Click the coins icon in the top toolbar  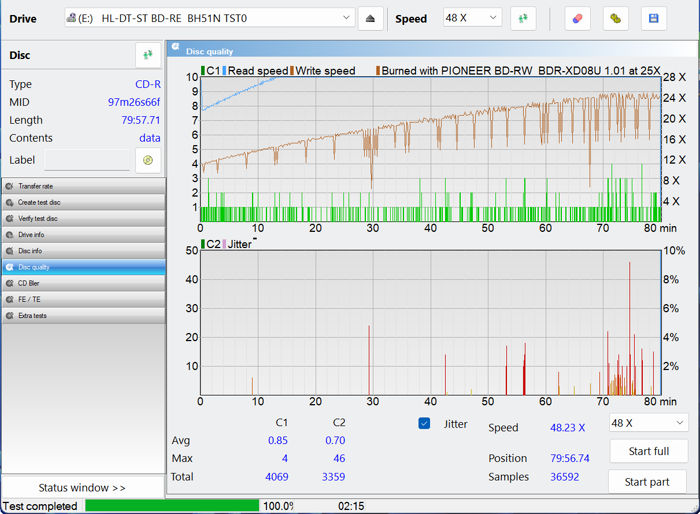[615, 18]
